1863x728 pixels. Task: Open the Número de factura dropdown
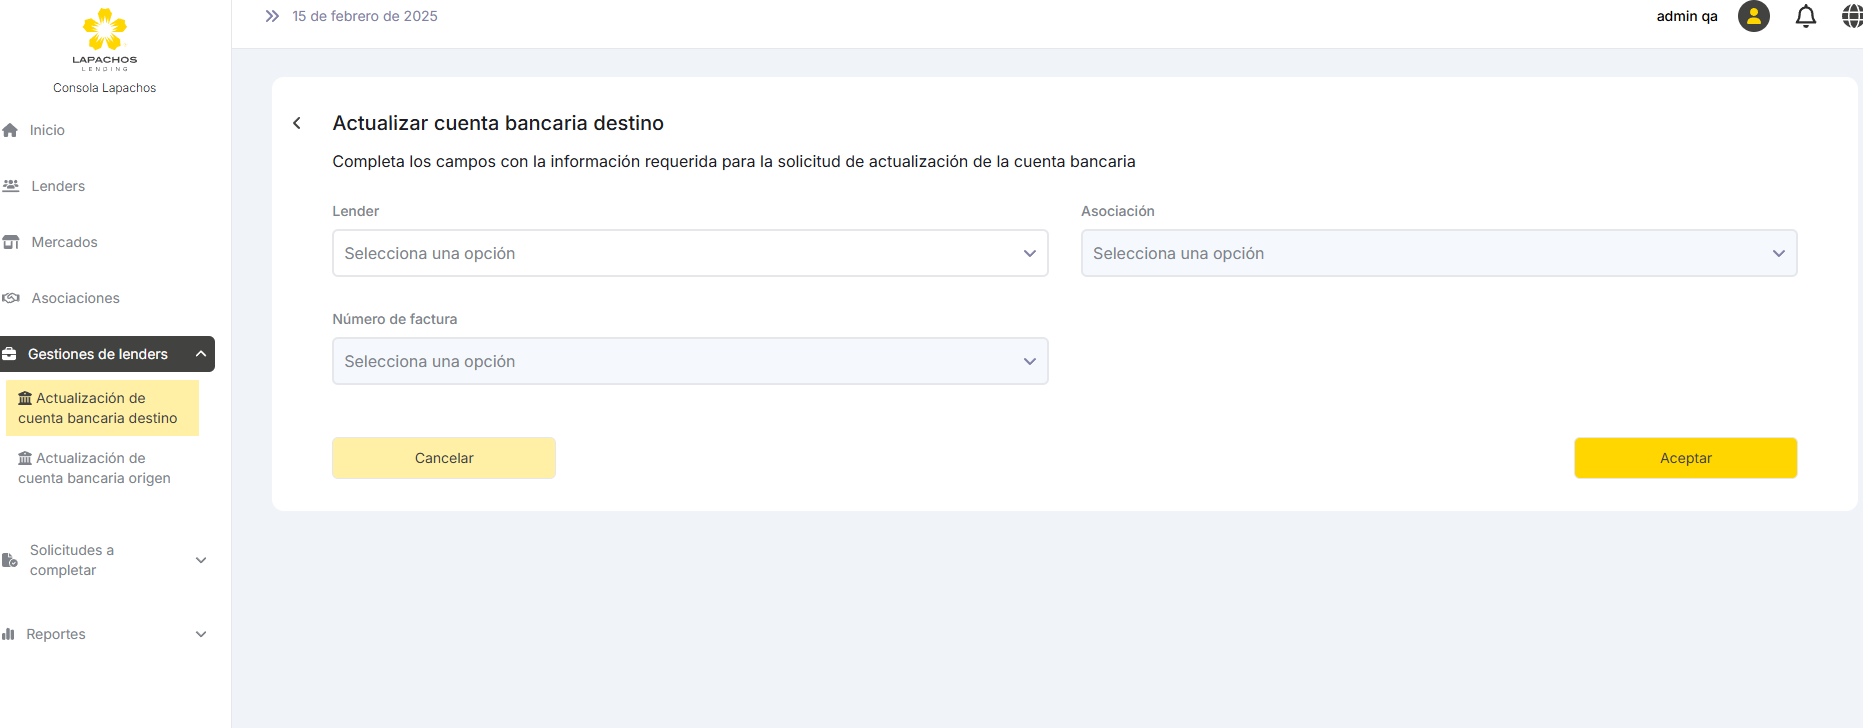tap(689, 361)
